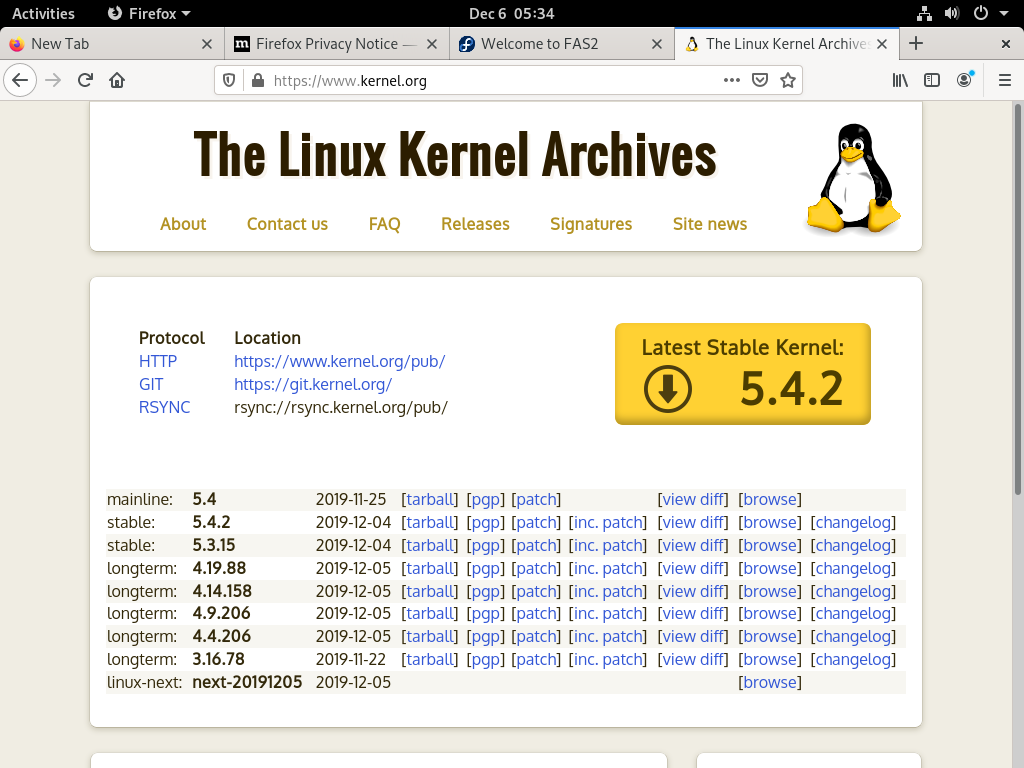This screenshot has width=1024, height=768.
Task: Visit the Releases page
Action: click(x=475, y=224)
